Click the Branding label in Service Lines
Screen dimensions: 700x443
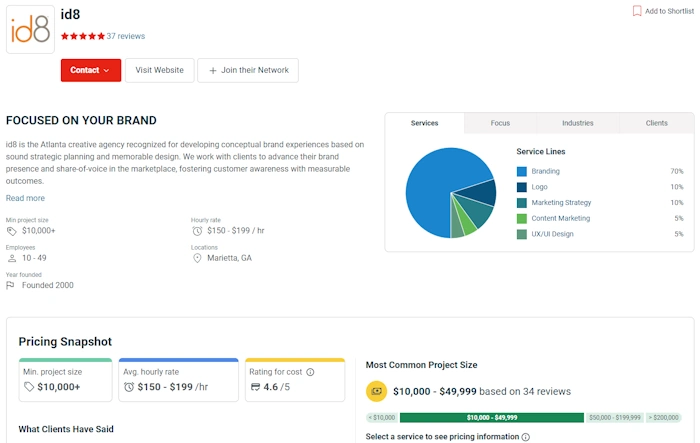click(546, 171)
